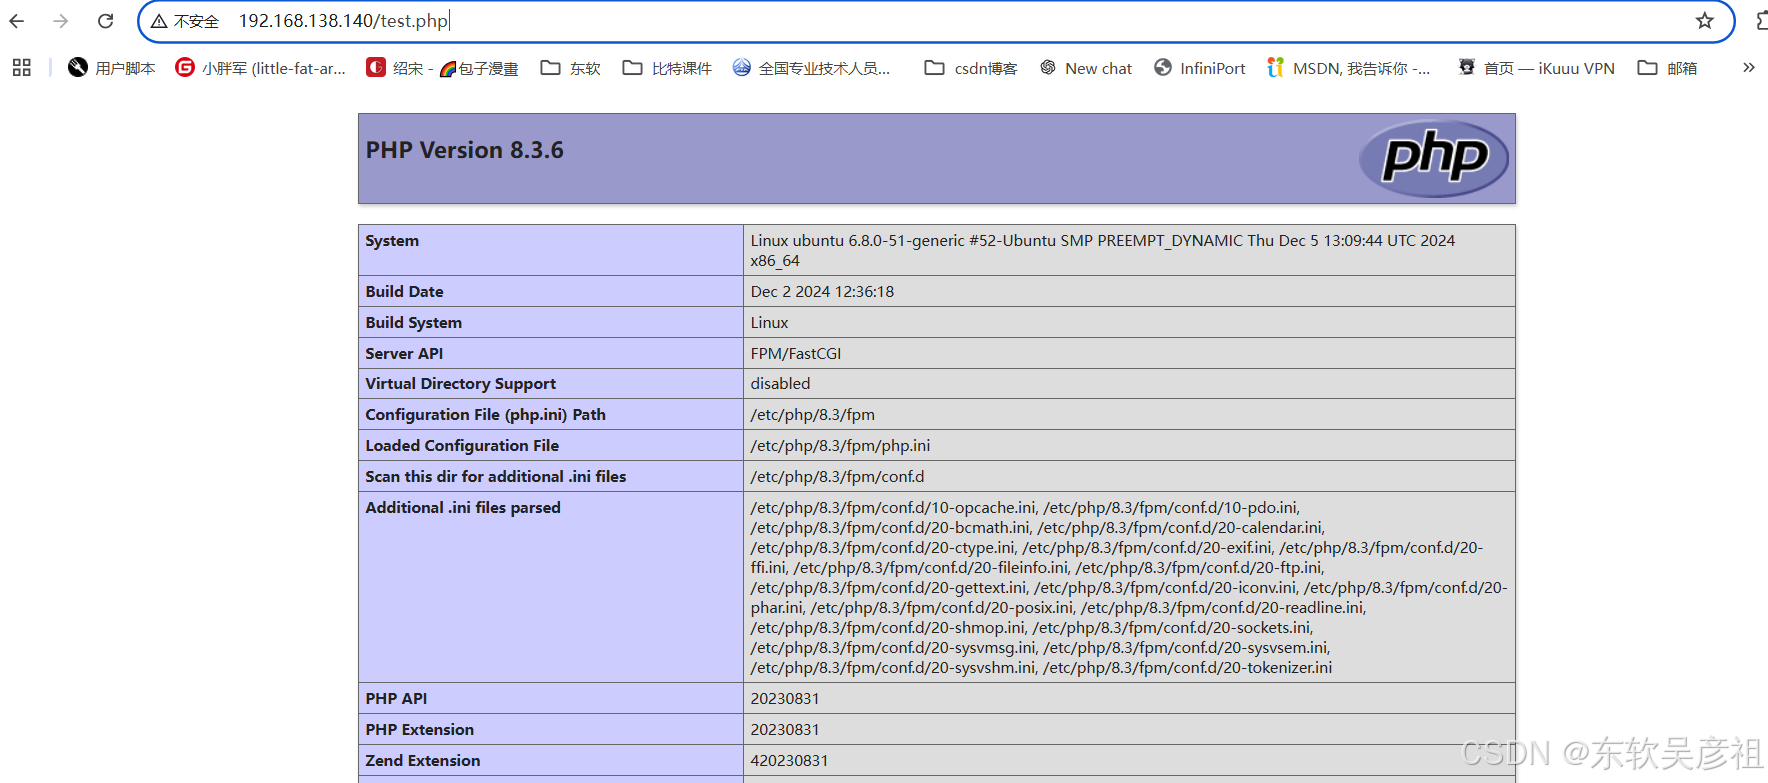Select the Scan this dir for additional .ini files label

(x=495, y=477)
